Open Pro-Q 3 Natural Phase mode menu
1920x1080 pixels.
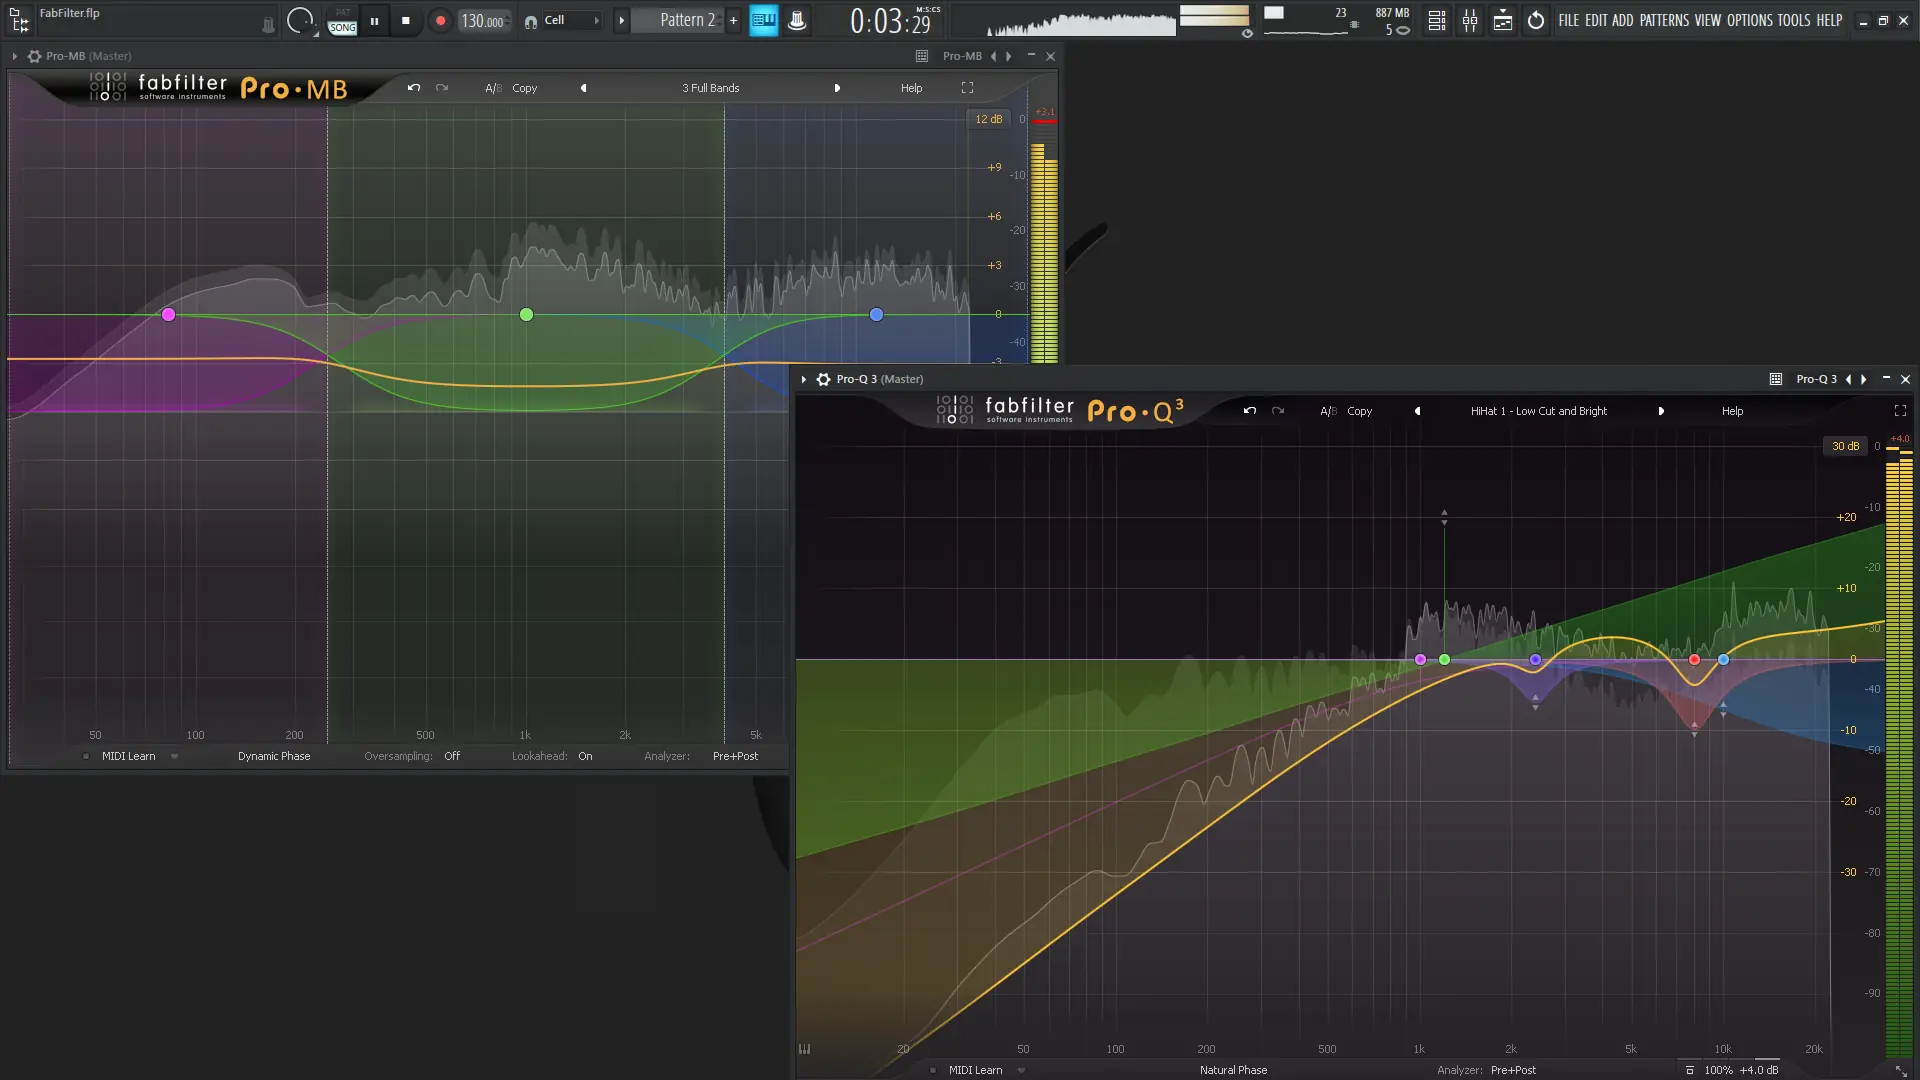point(1233,1070)
